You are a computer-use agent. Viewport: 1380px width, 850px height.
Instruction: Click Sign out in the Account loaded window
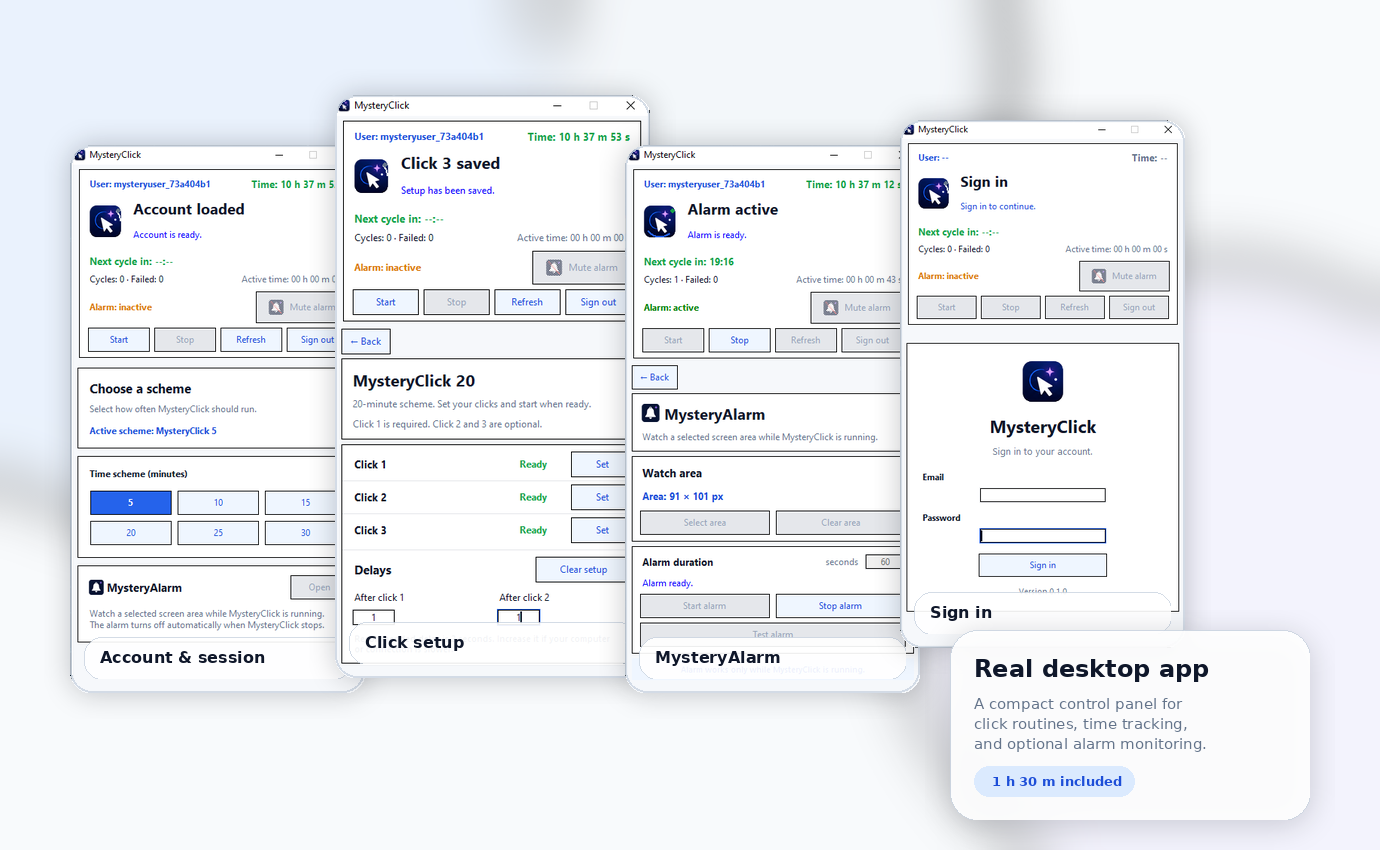(x=312, y=340)
